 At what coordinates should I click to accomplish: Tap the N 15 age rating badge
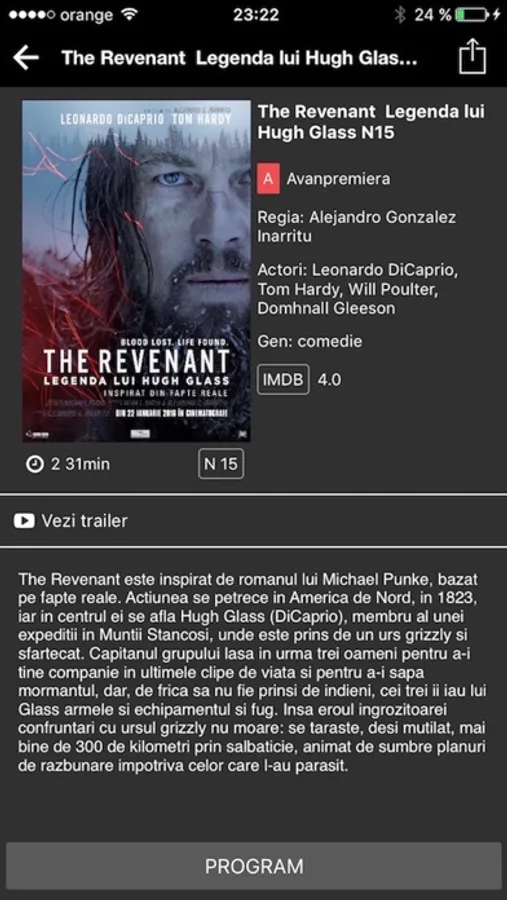221,464
